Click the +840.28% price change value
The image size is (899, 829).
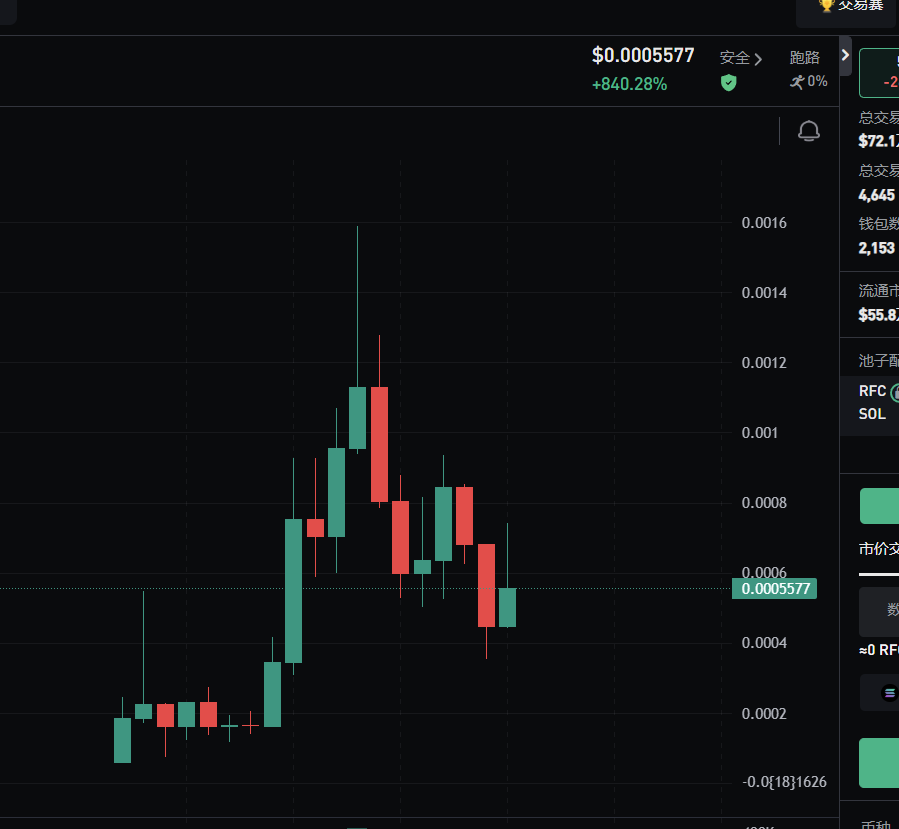(x=630, y=84)
